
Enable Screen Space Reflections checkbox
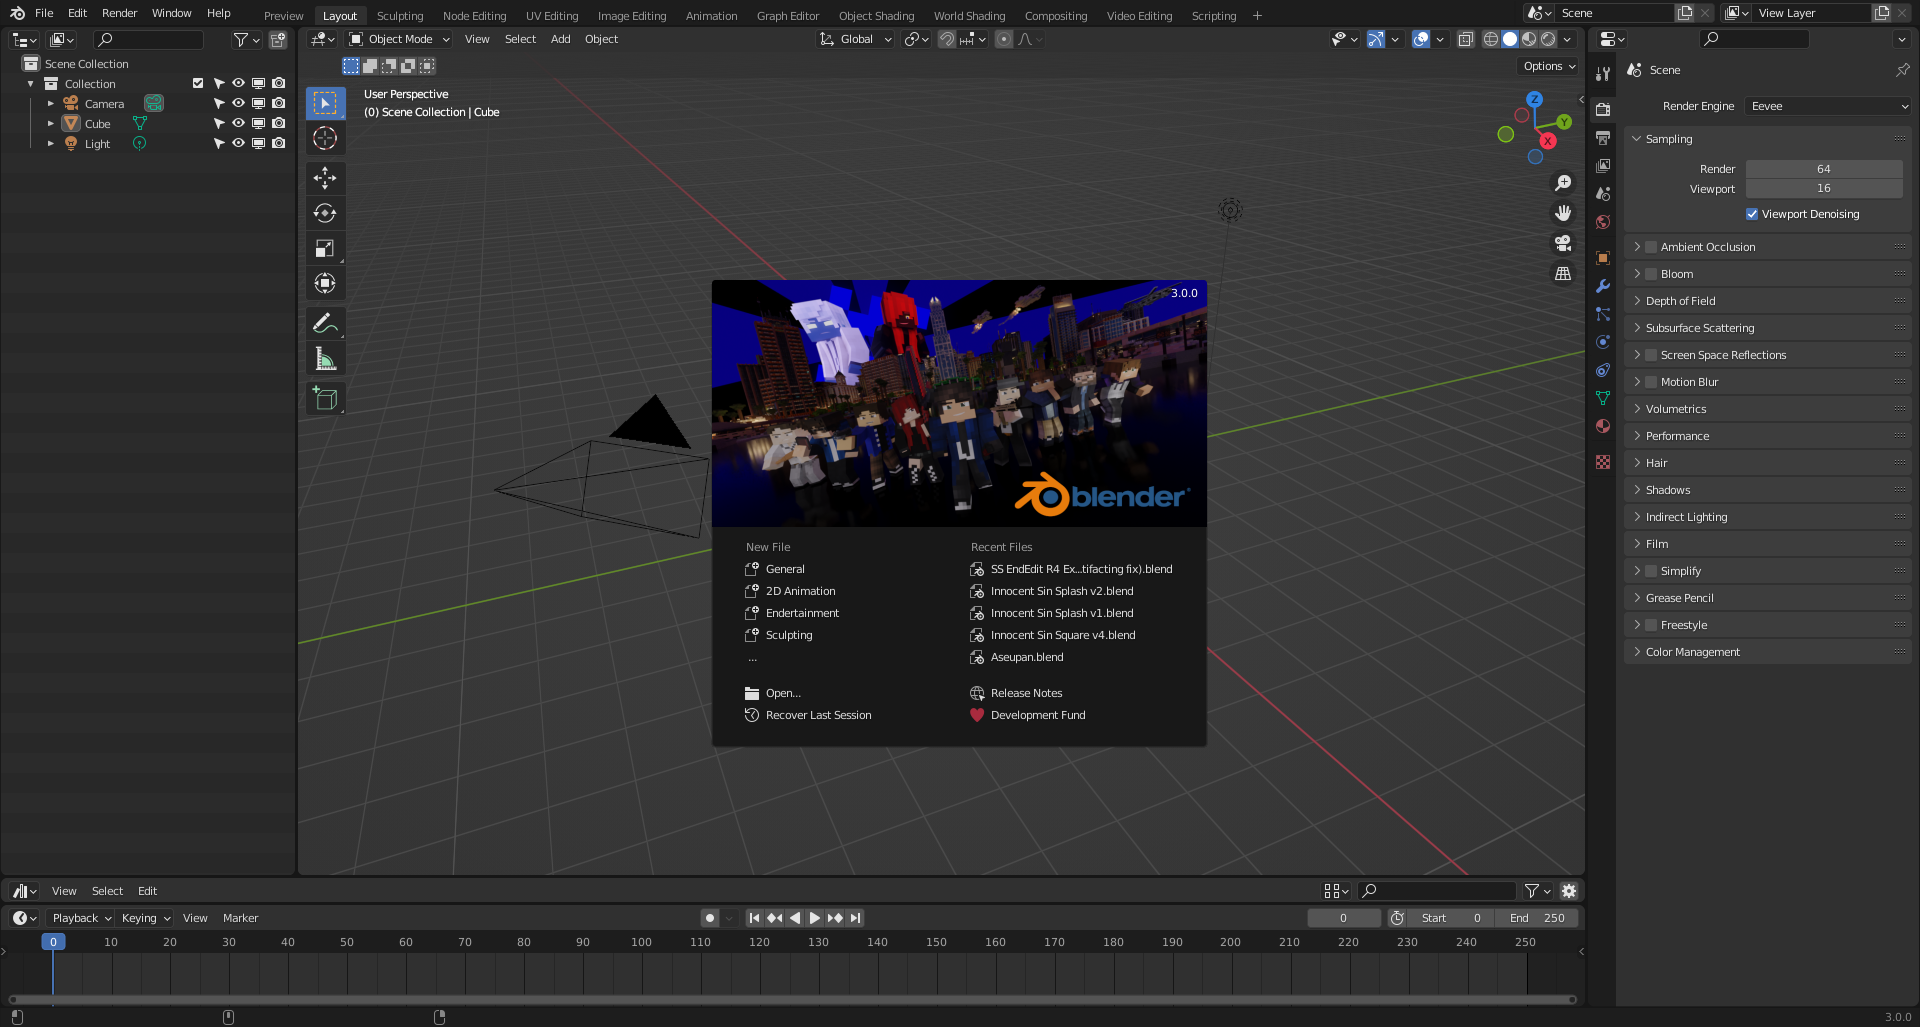[x=1651, y=355]
